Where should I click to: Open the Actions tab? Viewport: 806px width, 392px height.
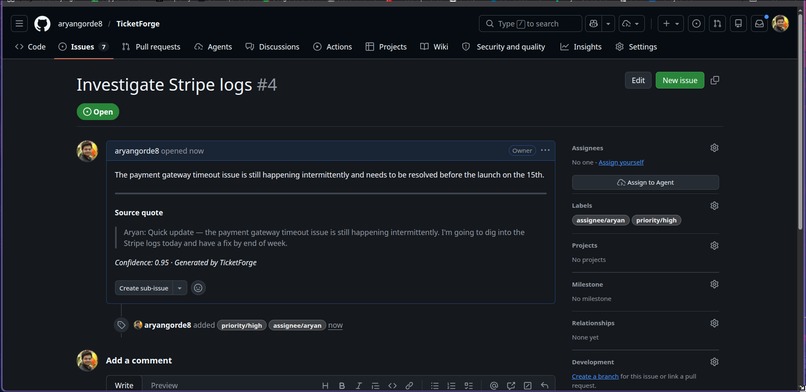[333, 47]
